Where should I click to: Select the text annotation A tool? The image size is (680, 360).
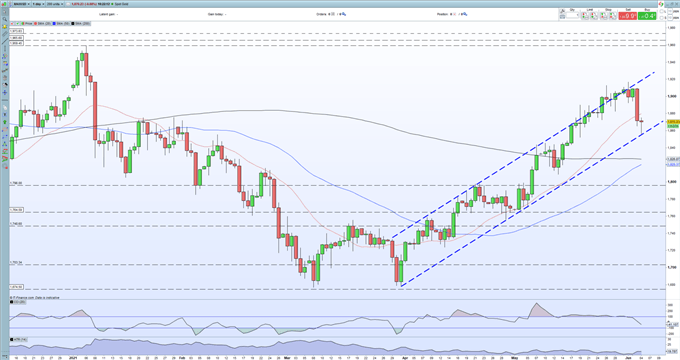coord(5,115)
